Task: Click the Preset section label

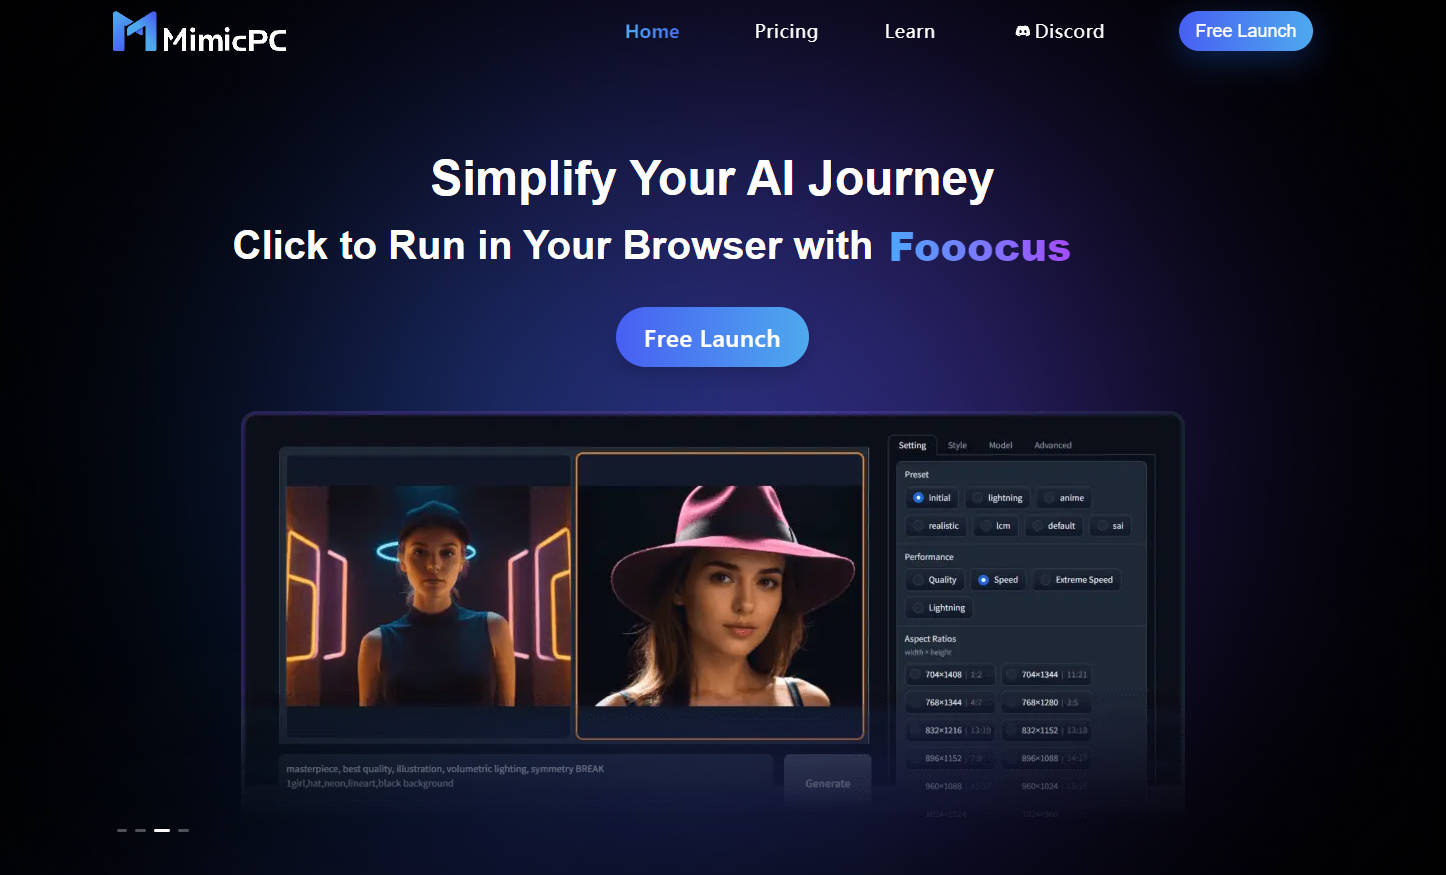Action: [x=917, y=475]
